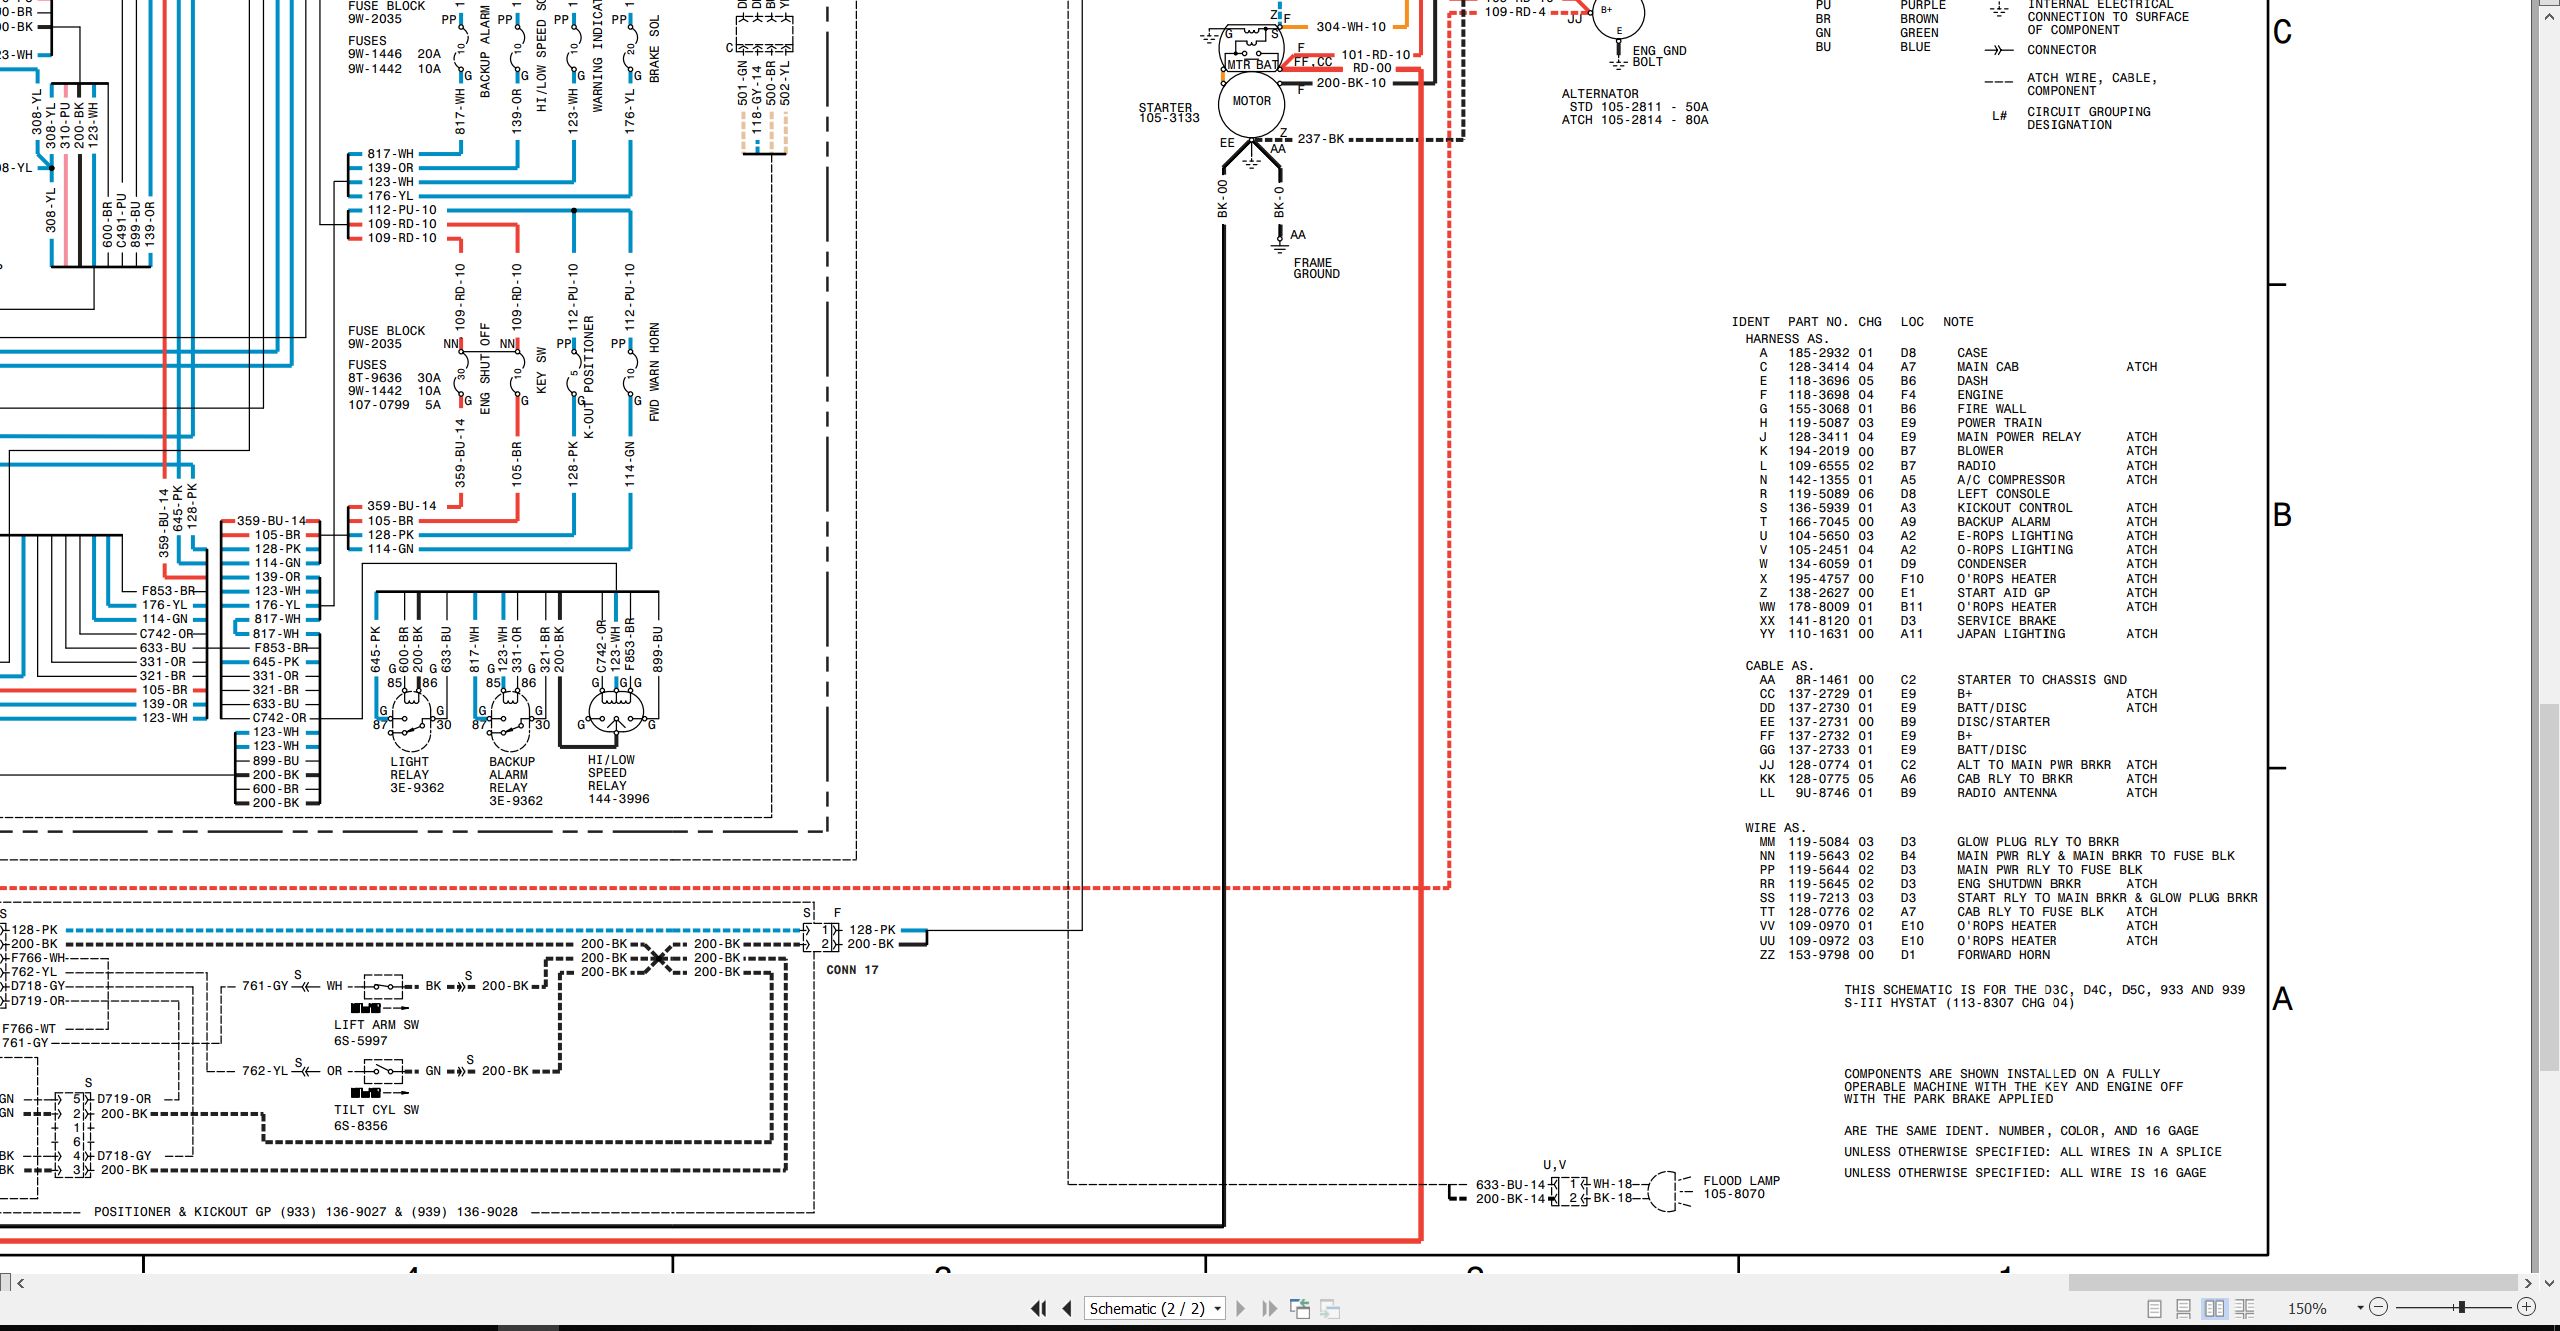Click the previous view icon
Screen dimensions: 2560x1331
pyautogui.click(x=1300, y=1308)
